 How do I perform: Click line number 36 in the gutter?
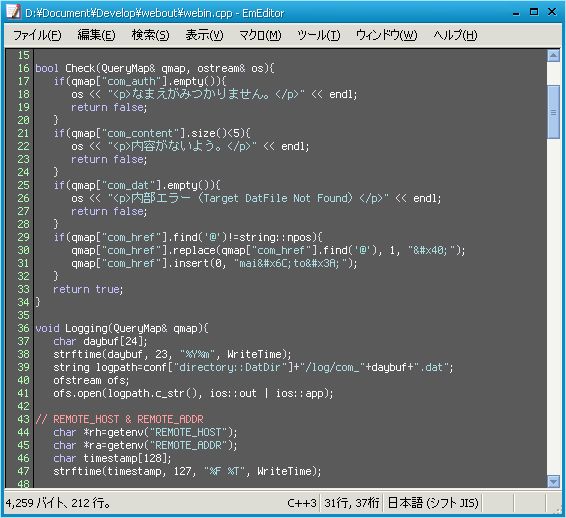pos(23,328)
